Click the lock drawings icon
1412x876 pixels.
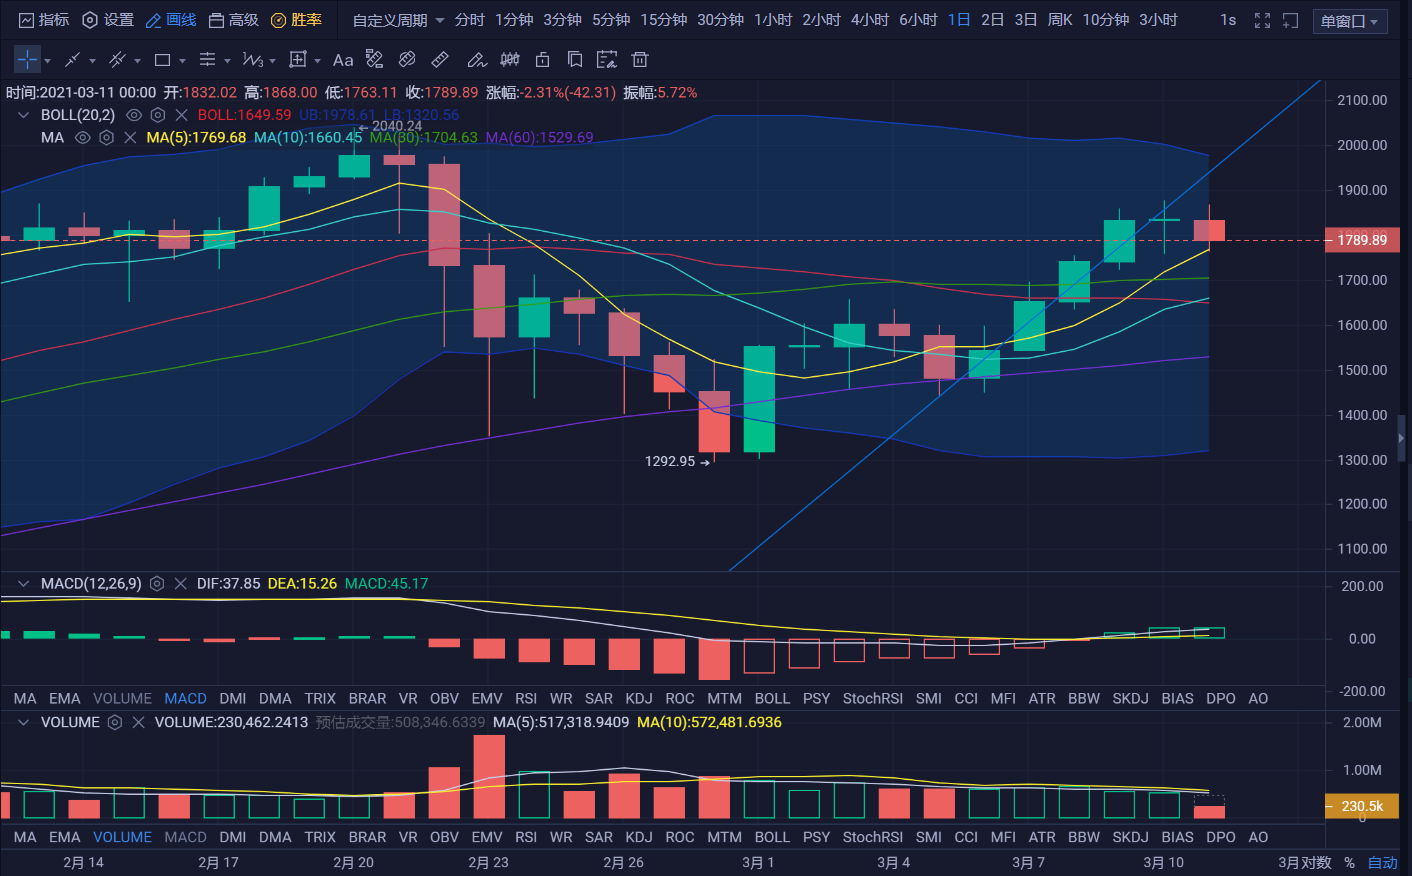coord(542,60)
